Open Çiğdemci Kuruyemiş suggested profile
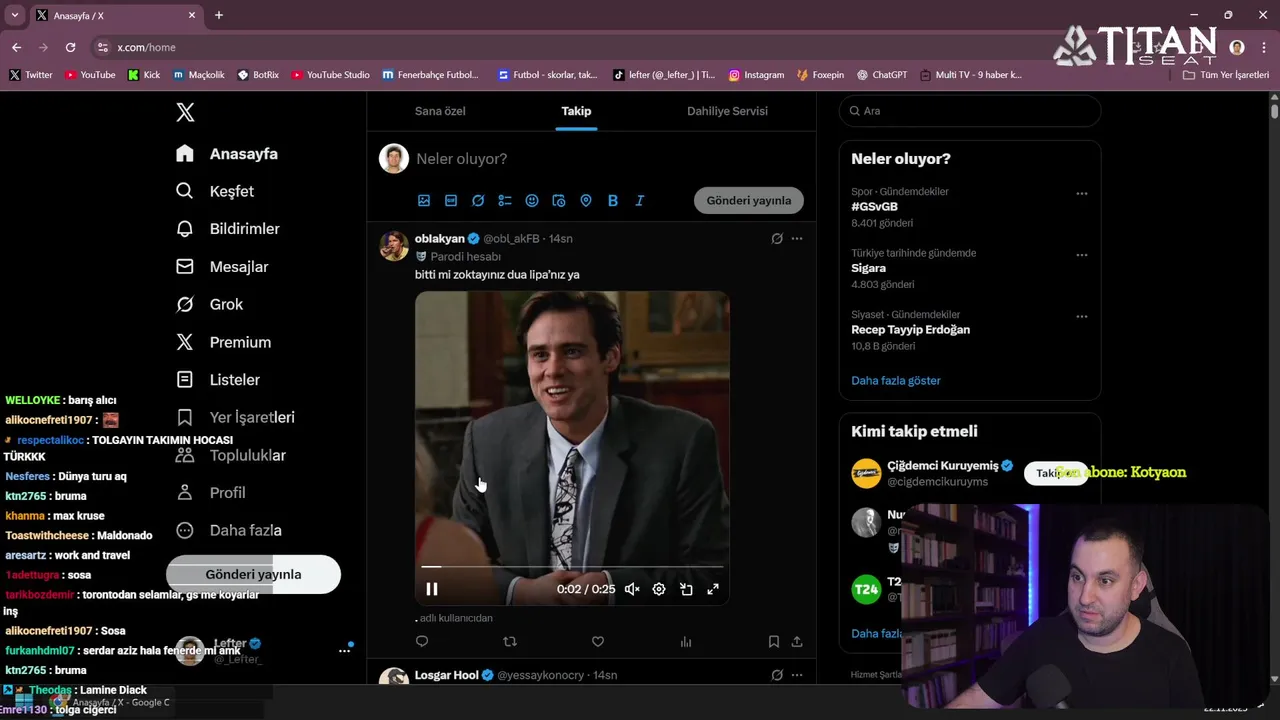Viewport: 1280px width, 720px height. pyautogui.click(x=943, y=466)
